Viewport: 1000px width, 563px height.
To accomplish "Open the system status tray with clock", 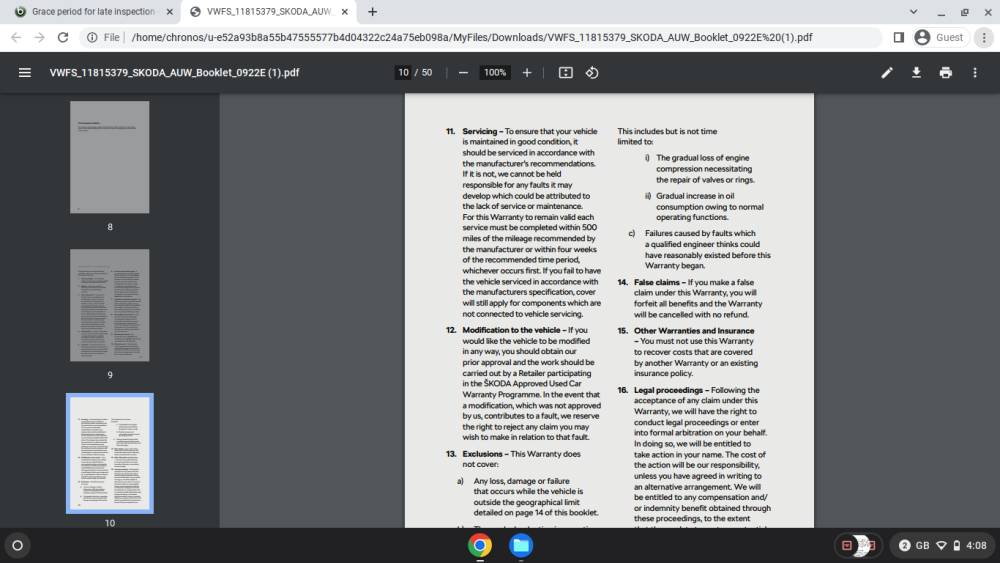I will pyautogui.click(x=943, y=545).
